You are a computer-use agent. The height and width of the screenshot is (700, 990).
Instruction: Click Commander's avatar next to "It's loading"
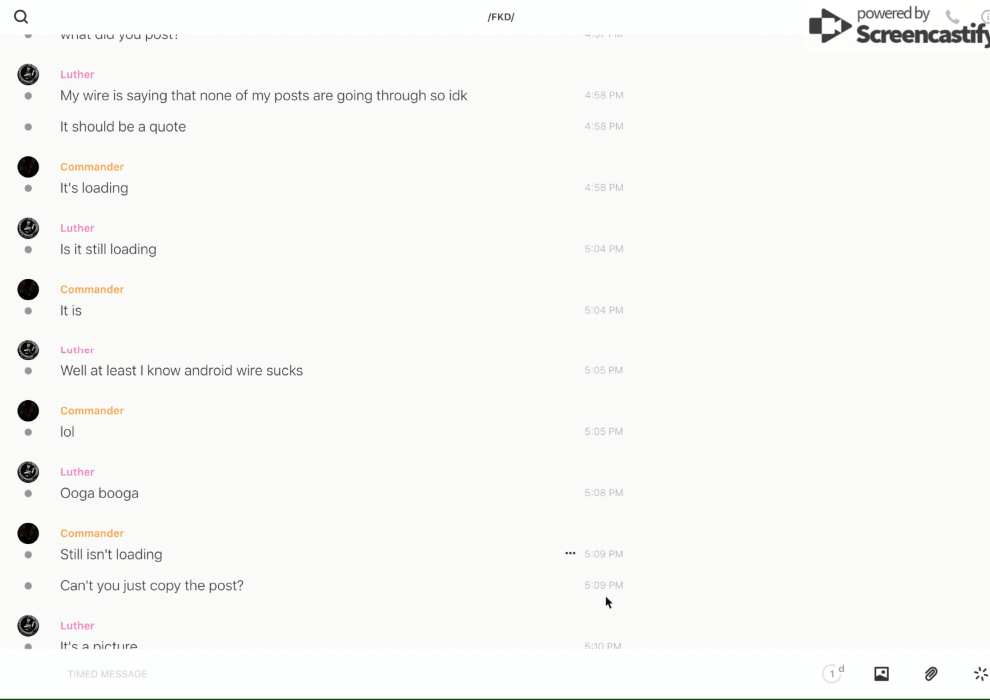28,167
